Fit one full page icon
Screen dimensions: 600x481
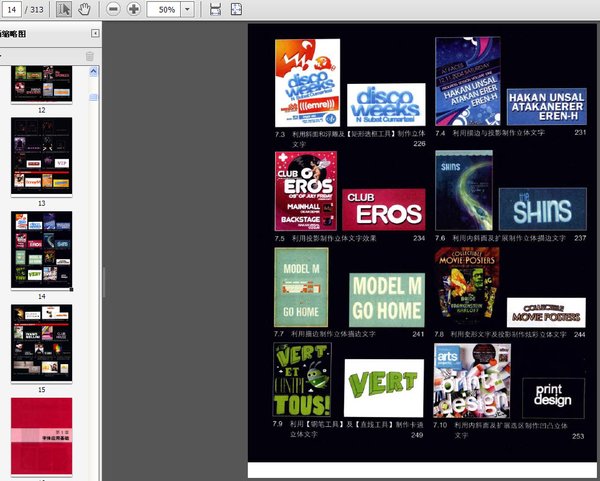[x=236, y=9]
